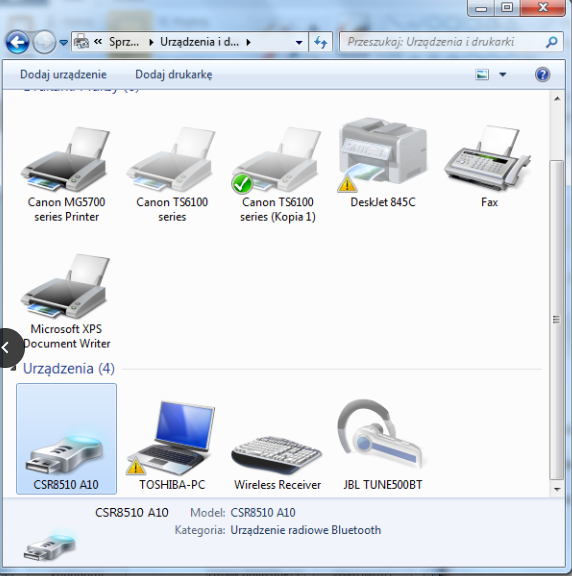
Task: Click the device icon in details pane
Action: pyautogui.click(x=50, y=546)
